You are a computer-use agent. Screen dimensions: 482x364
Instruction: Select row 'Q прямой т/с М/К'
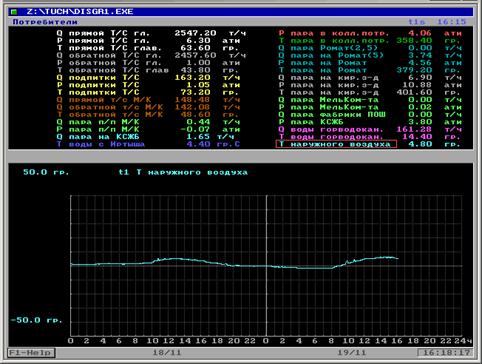tap(148, 100)
